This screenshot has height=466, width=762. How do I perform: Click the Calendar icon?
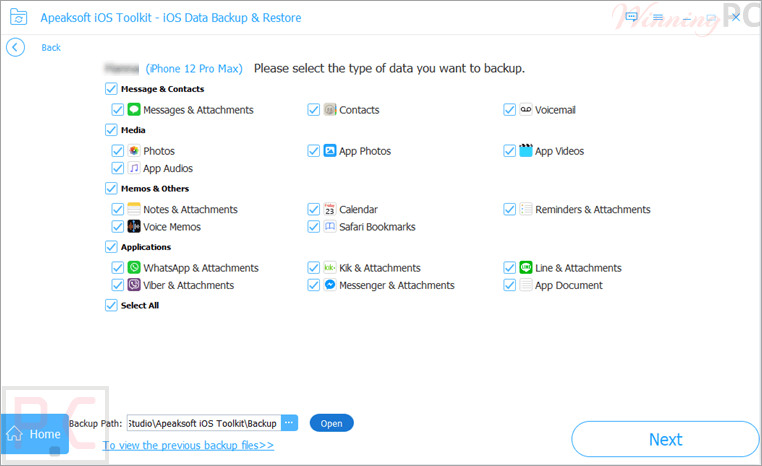[x=330, y=209]
